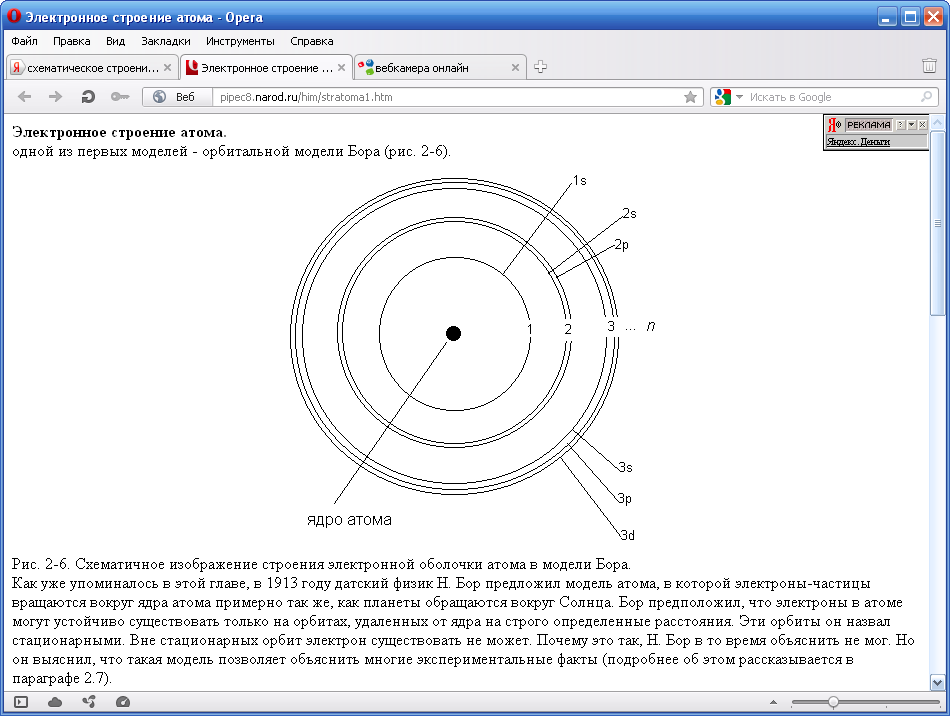Click the vertical scrollbar up arrow
The image size is (950, 716).
point(937,123)
